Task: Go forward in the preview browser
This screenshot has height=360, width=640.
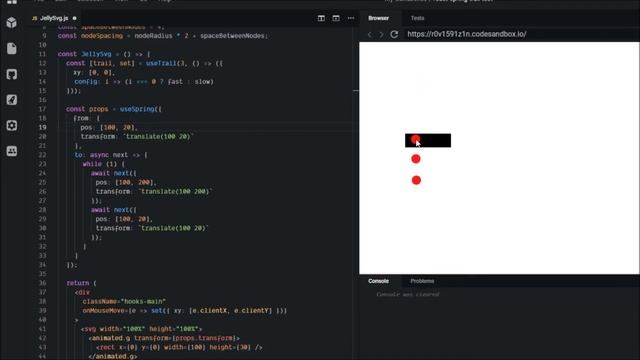Action: (382, 34)
